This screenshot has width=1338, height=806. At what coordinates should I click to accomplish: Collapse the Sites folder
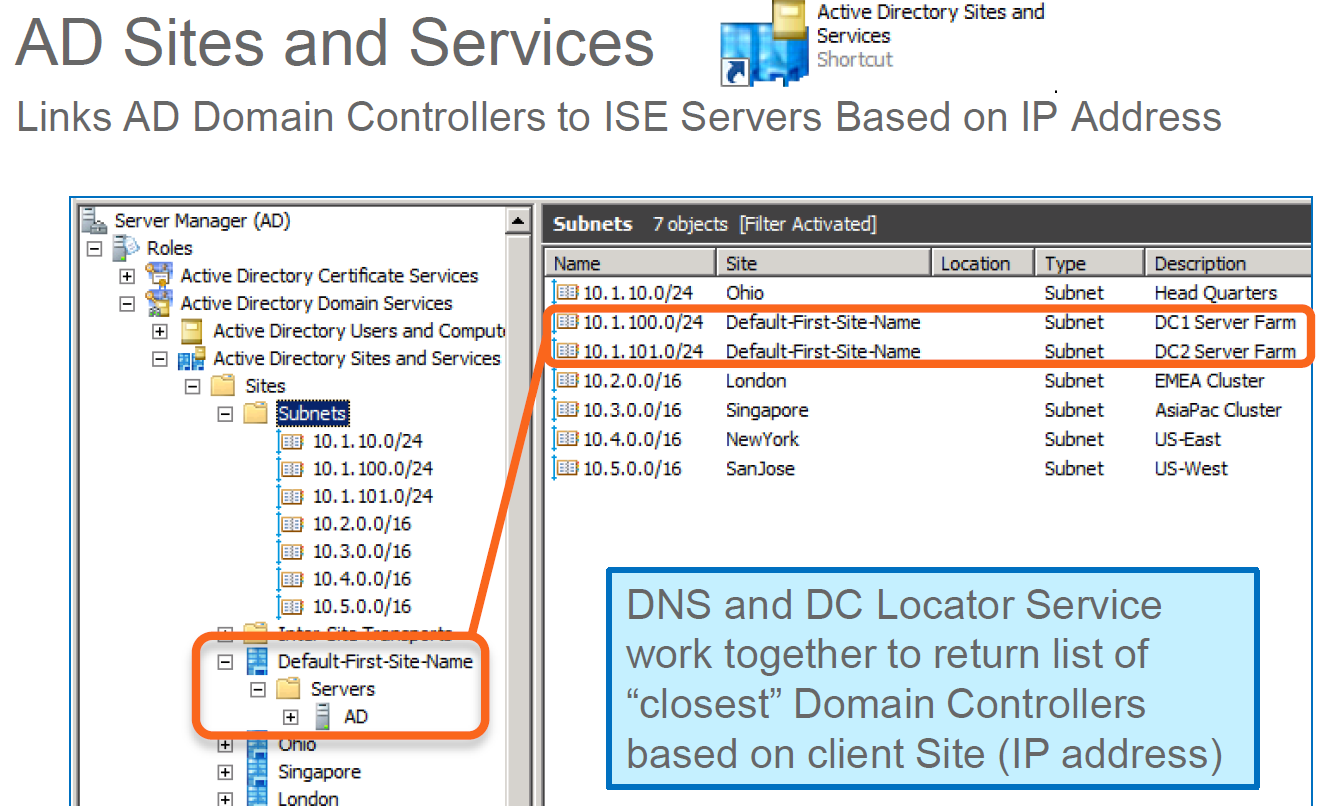click(192, 386)
